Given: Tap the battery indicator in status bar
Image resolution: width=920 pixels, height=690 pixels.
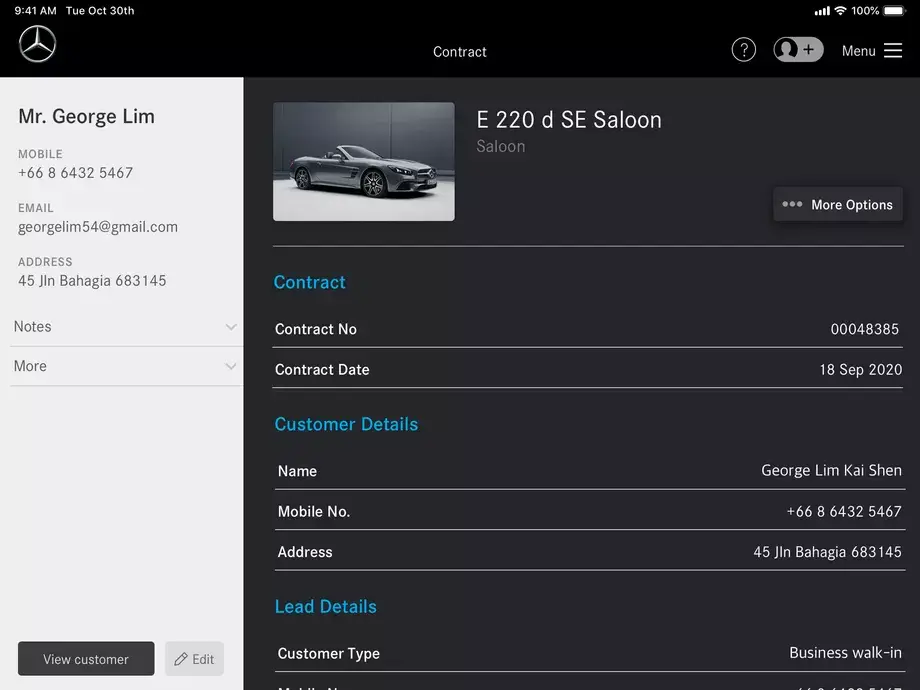Looking at the screenshot, I should pos(895,11).
